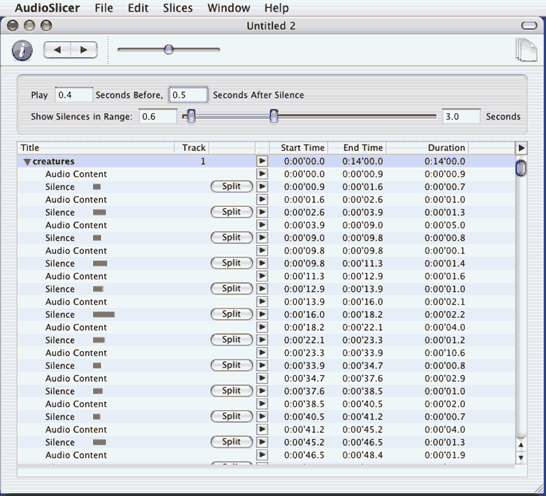The height and width of the screenshot is (496, 546).
Task: Play audio content with 0:00'00.1 duration
Action: pyautogui.click(x=262, y=250)
